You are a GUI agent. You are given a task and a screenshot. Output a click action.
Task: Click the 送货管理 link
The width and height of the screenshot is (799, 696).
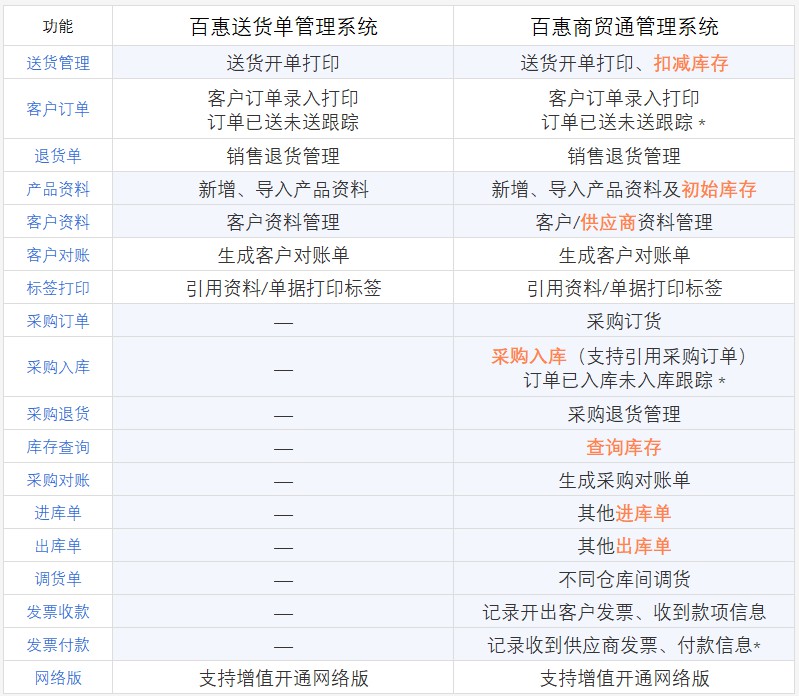[58, 63]
